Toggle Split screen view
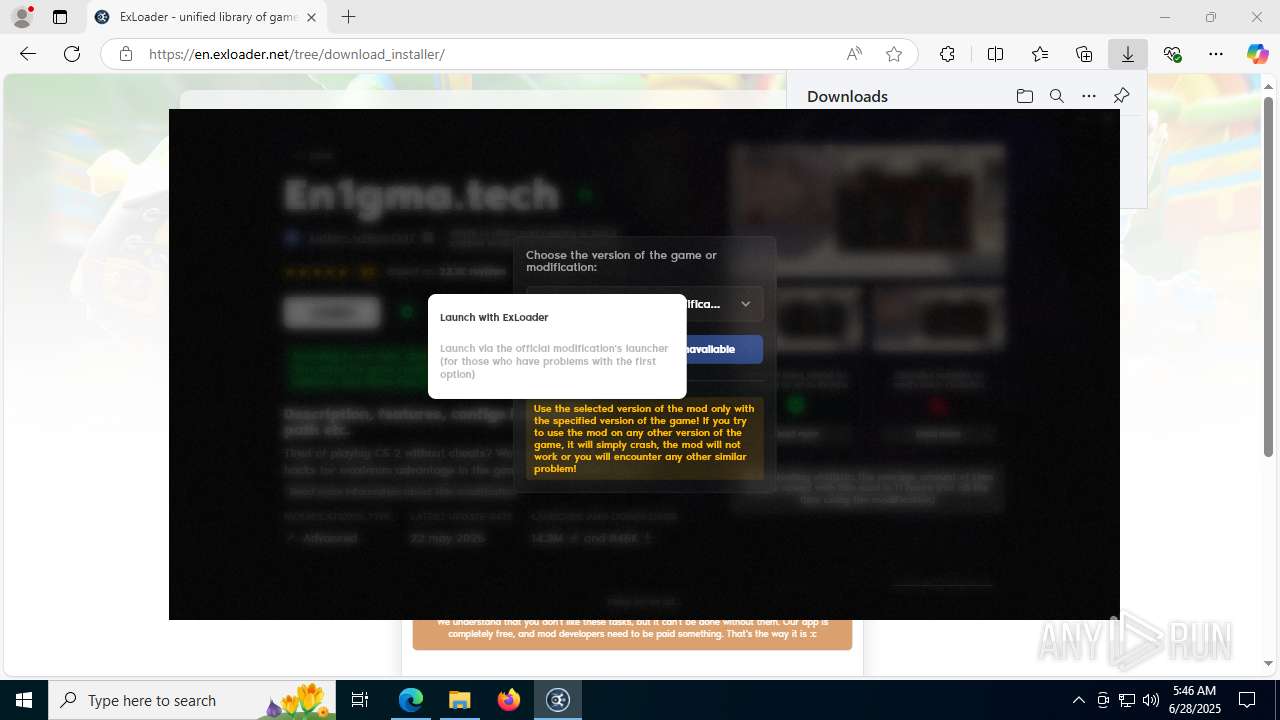This screenshot has width=1280, height=720. coord(995,54)
